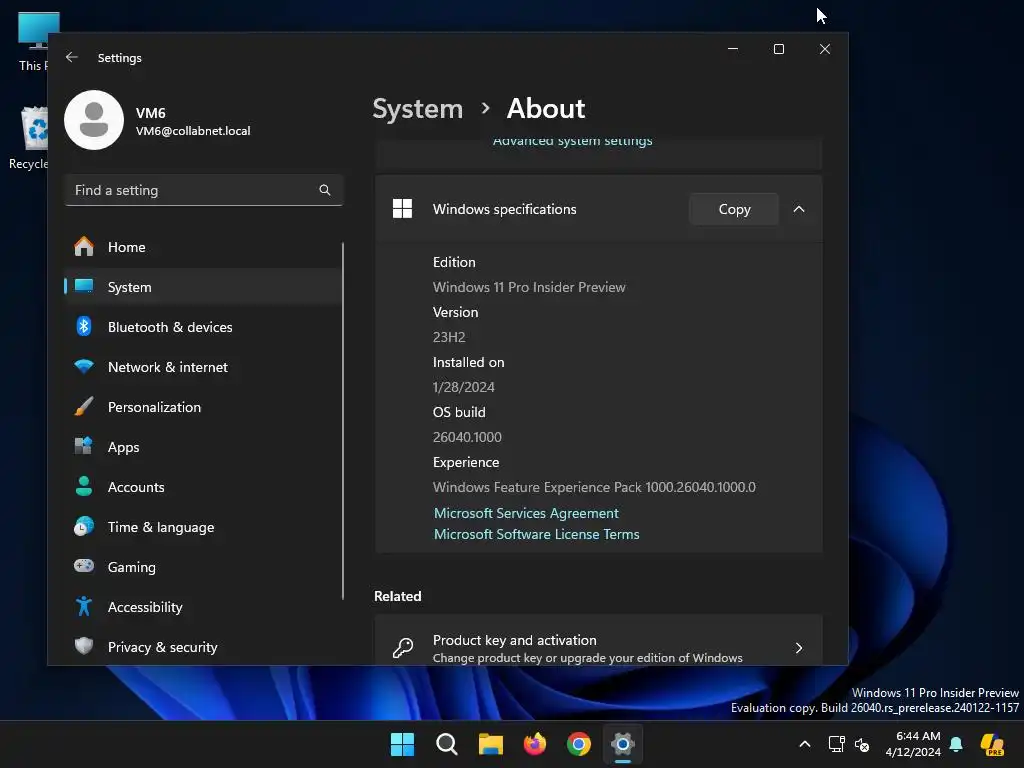Screen dimensions: 1024x768
Task: Open Product key and activation chevron
Action: [799, 648]
